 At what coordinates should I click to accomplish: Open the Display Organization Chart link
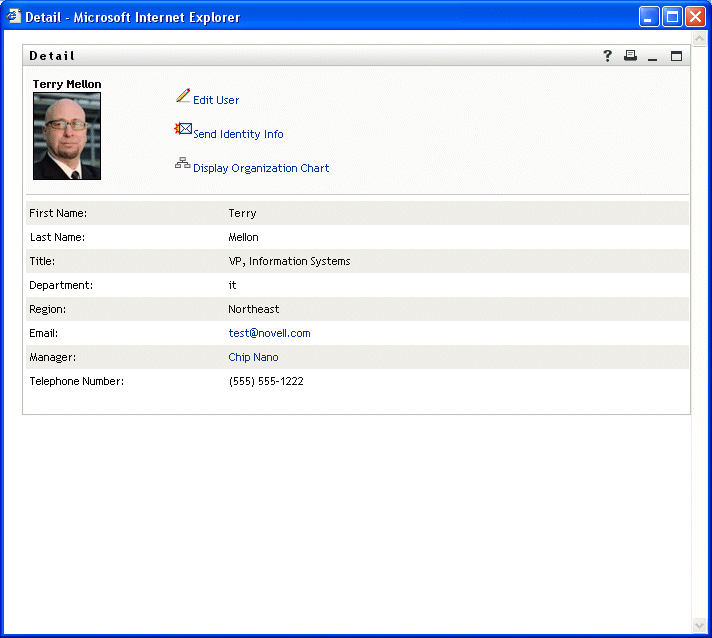261,168
